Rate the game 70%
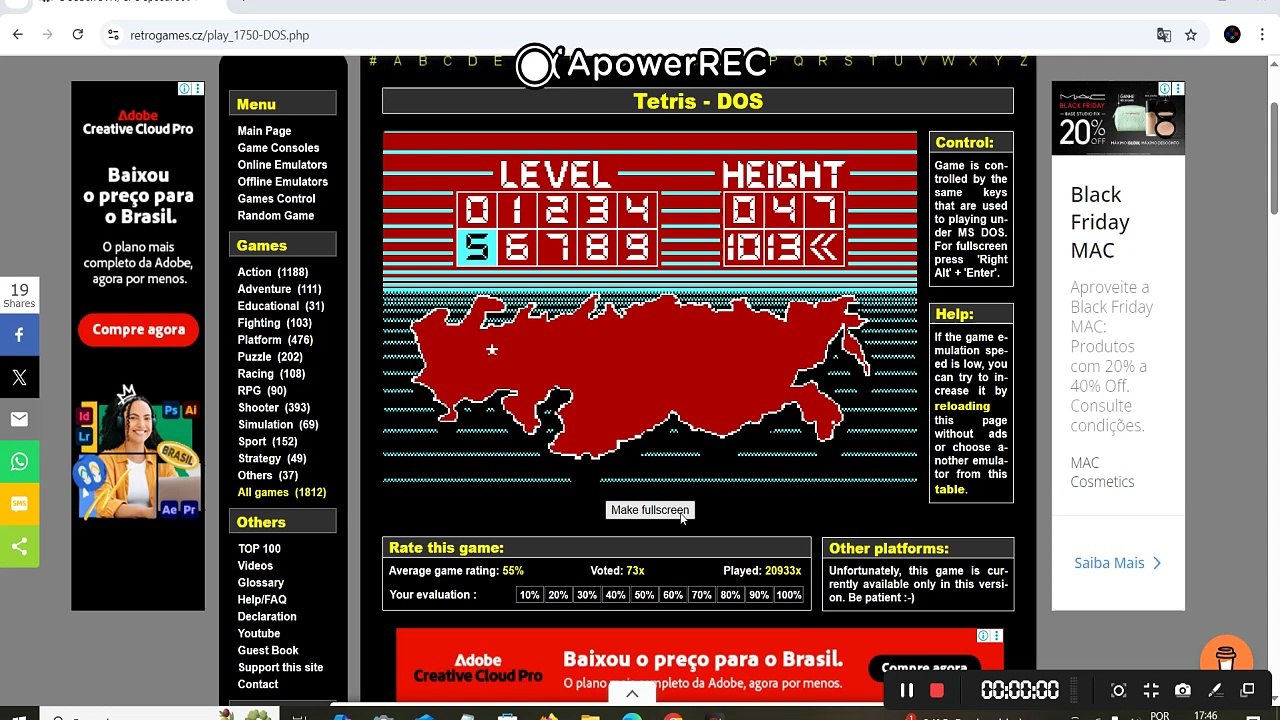The height and width of the screenshot is (720, 1280). tap(702, 595)
